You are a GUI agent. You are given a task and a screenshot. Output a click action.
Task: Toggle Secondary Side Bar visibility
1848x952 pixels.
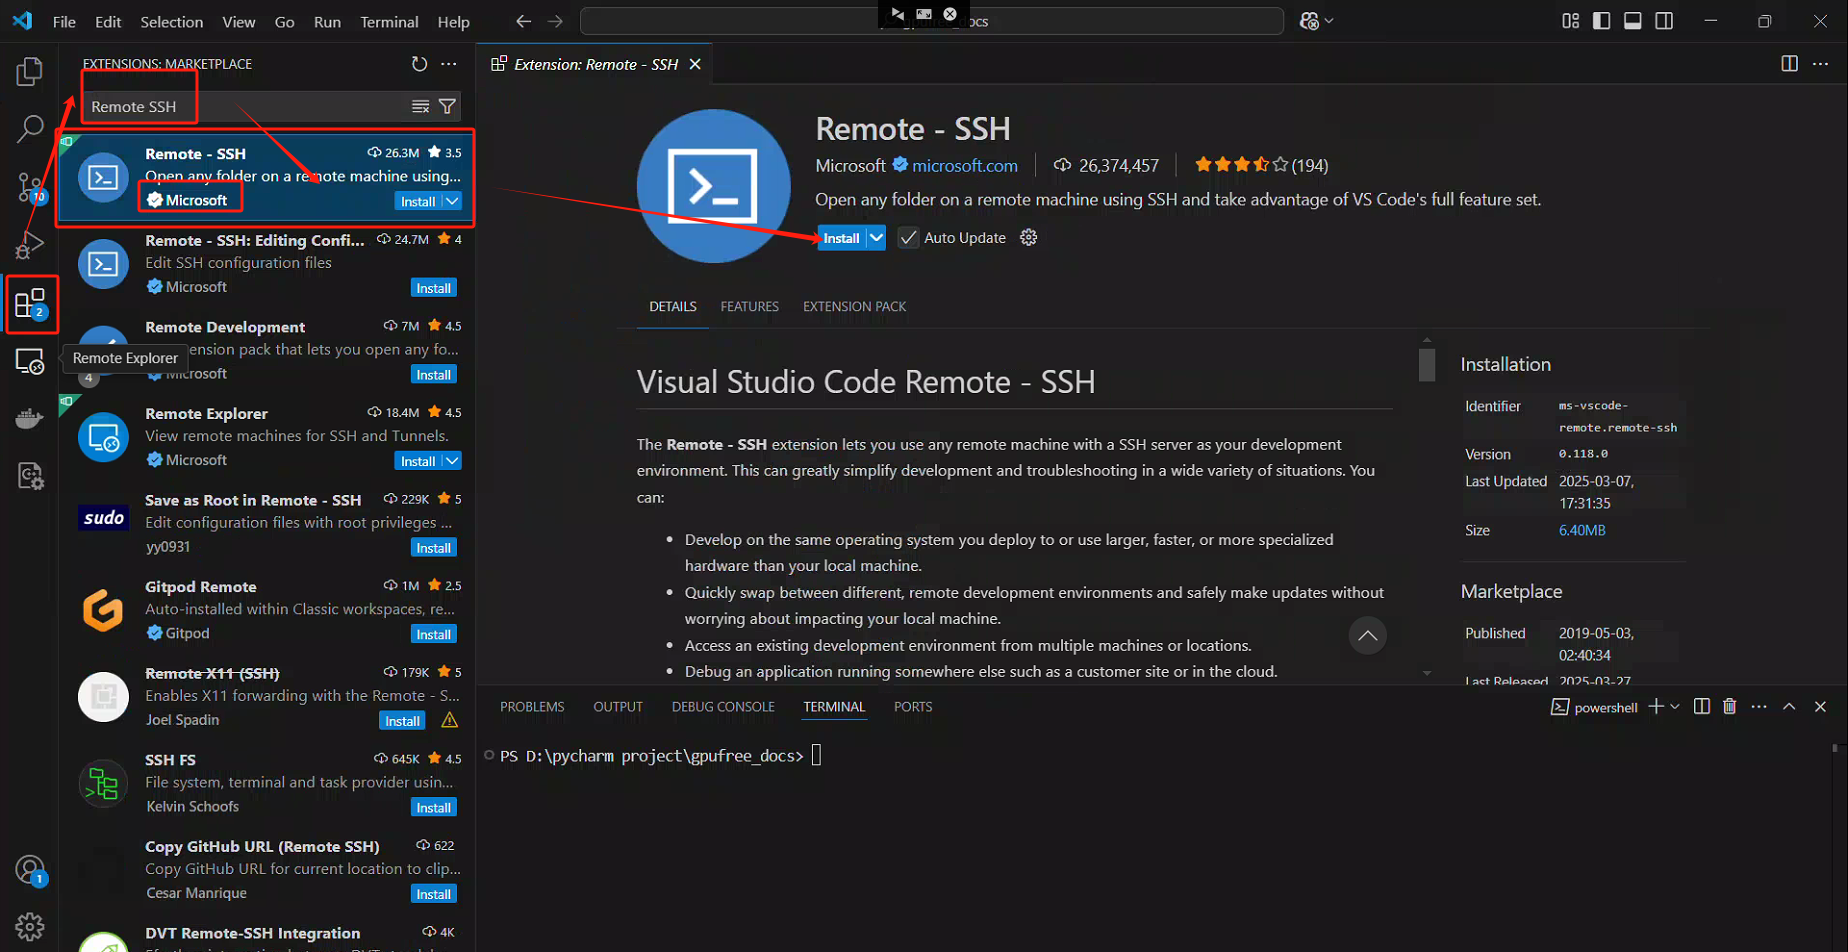click(1664, 21)
